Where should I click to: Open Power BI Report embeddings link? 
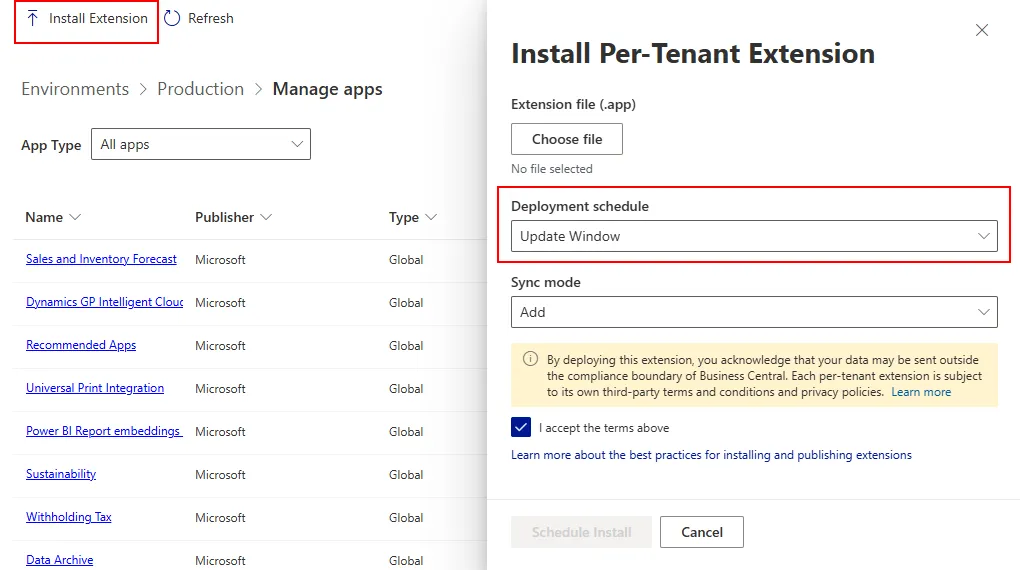pos(104,431)
